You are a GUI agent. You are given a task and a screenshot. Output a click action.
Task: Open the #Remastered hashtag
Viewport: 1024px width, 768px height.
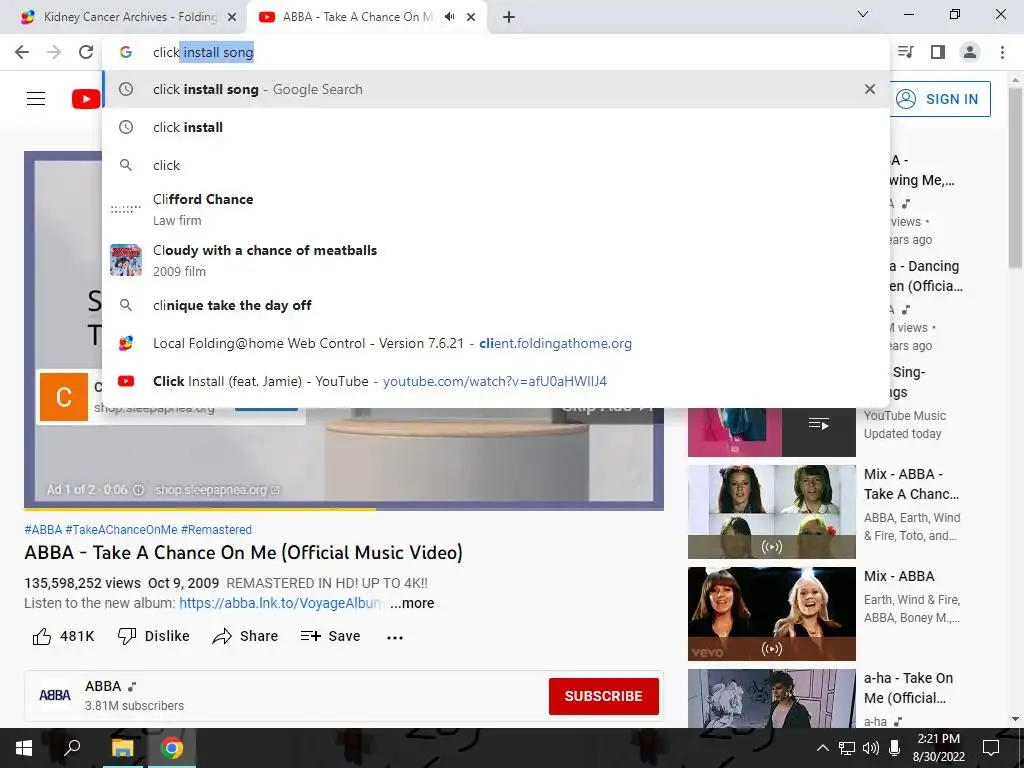[216, 530]
